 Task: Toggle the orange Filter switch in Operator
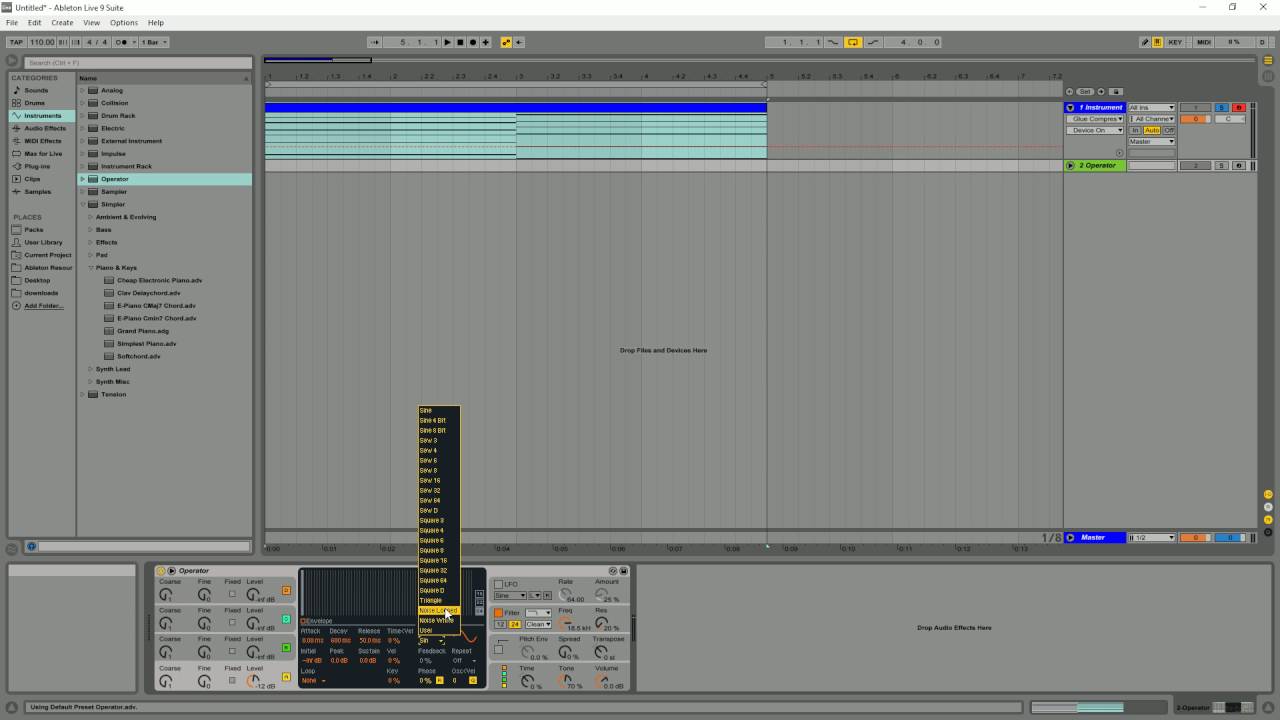pyautogui.click(x=499, y=613)
